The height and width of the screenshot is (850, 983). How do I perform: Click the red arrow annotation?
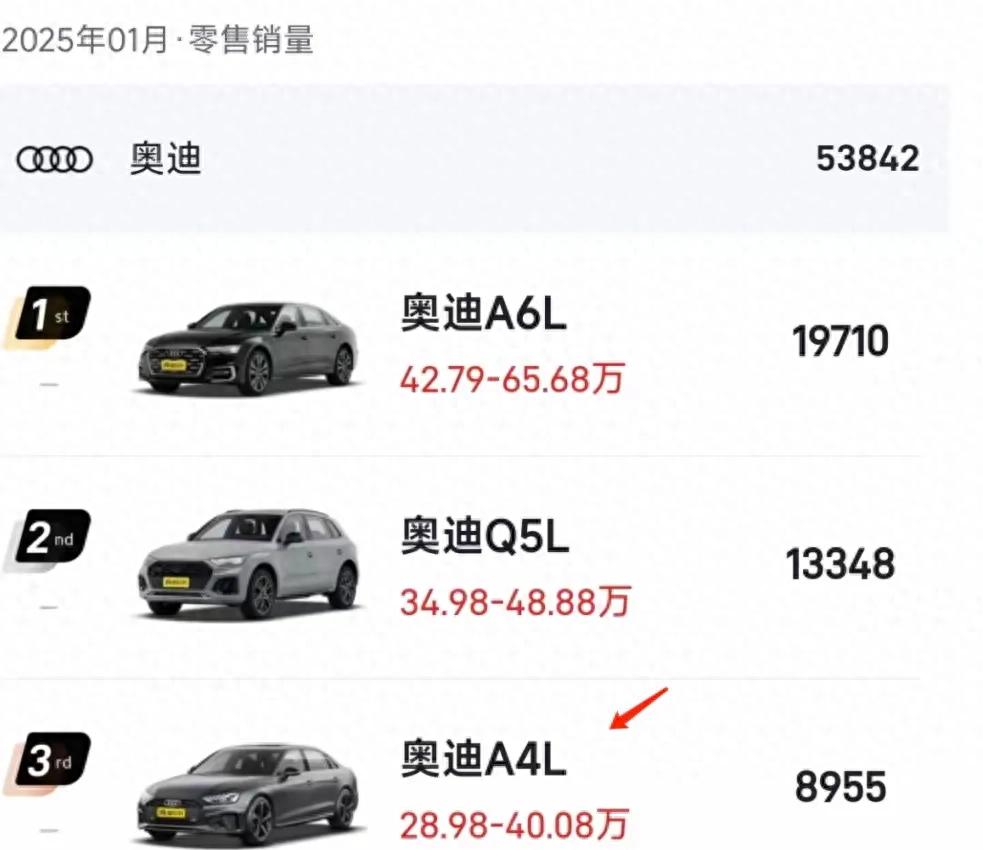tap(638, 710)
